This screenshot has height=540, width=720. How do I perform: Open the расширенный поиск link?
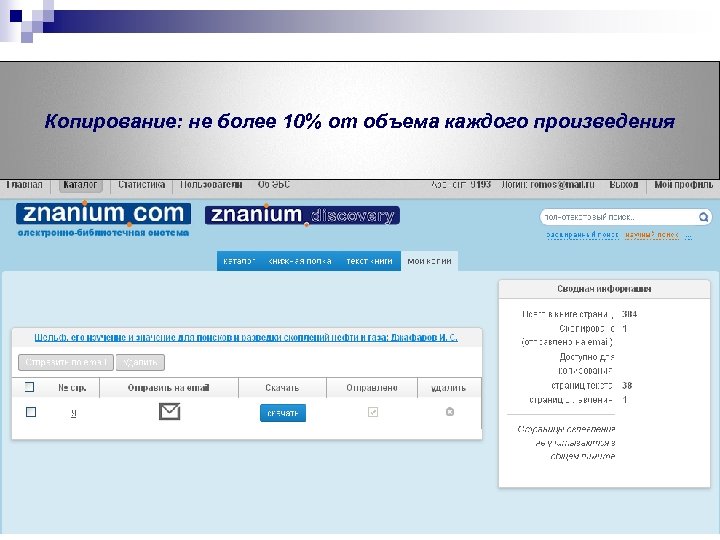(582, 235)
